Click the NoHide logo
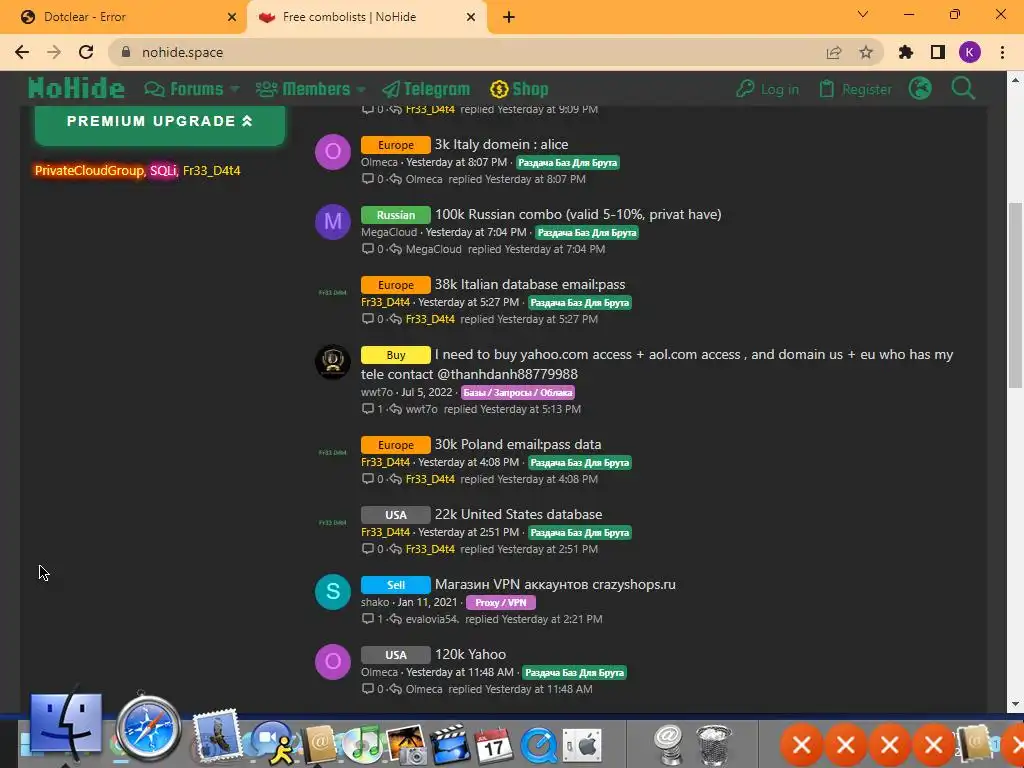 click(76, 88)
